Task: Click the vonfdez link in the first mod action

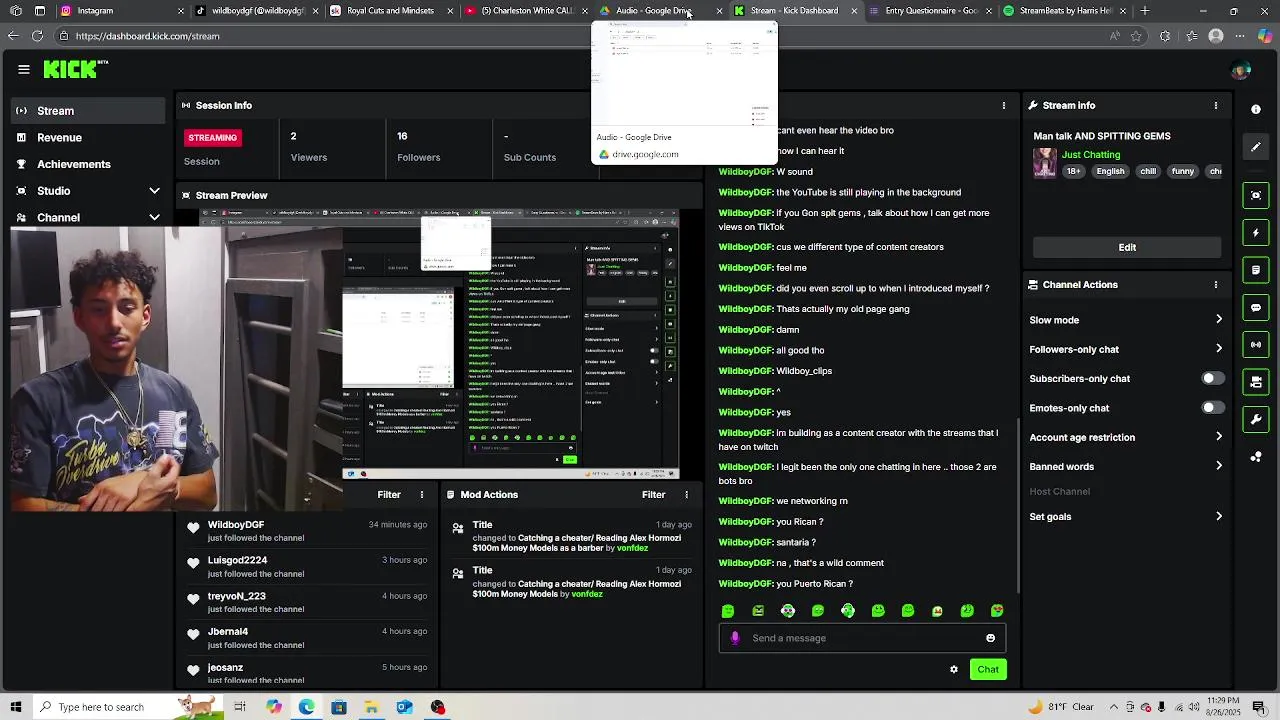Action: pyautogui.click(x=632, y=548)
